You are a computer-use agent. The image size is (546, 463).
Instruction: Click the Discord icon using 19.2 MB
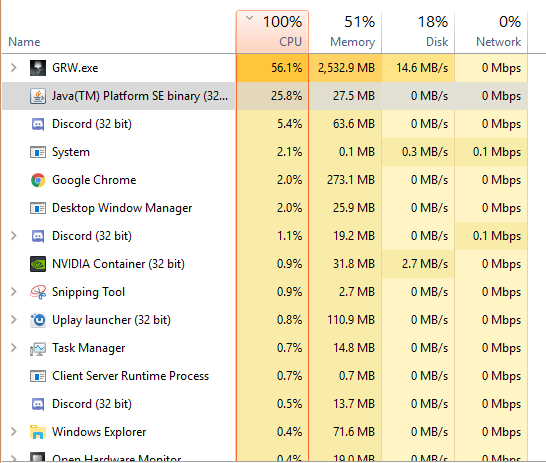coord(38,236)
